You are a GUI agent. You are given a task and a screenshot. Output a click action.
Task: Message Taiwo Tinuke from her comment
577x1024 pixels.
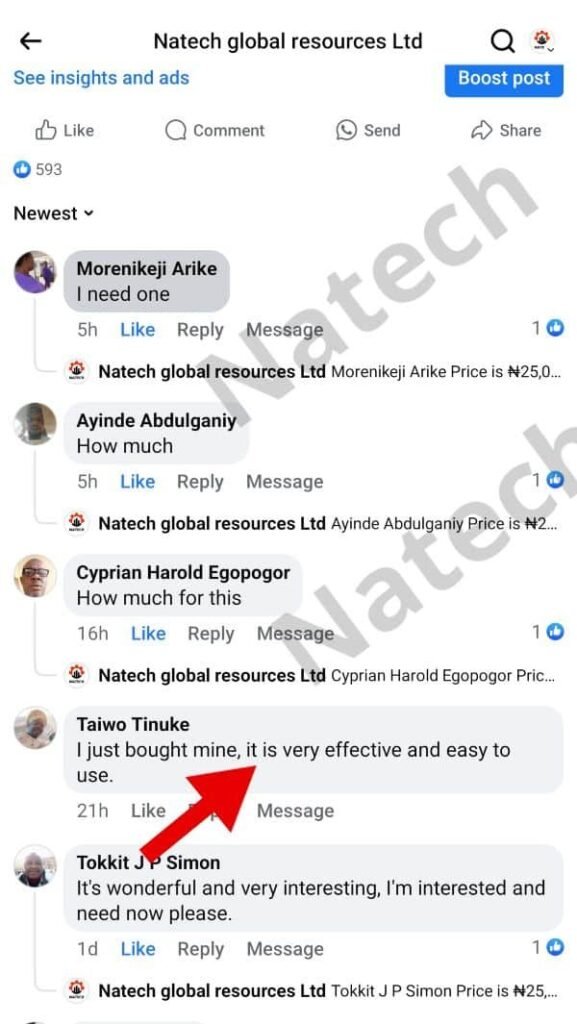tap(295, 811)
